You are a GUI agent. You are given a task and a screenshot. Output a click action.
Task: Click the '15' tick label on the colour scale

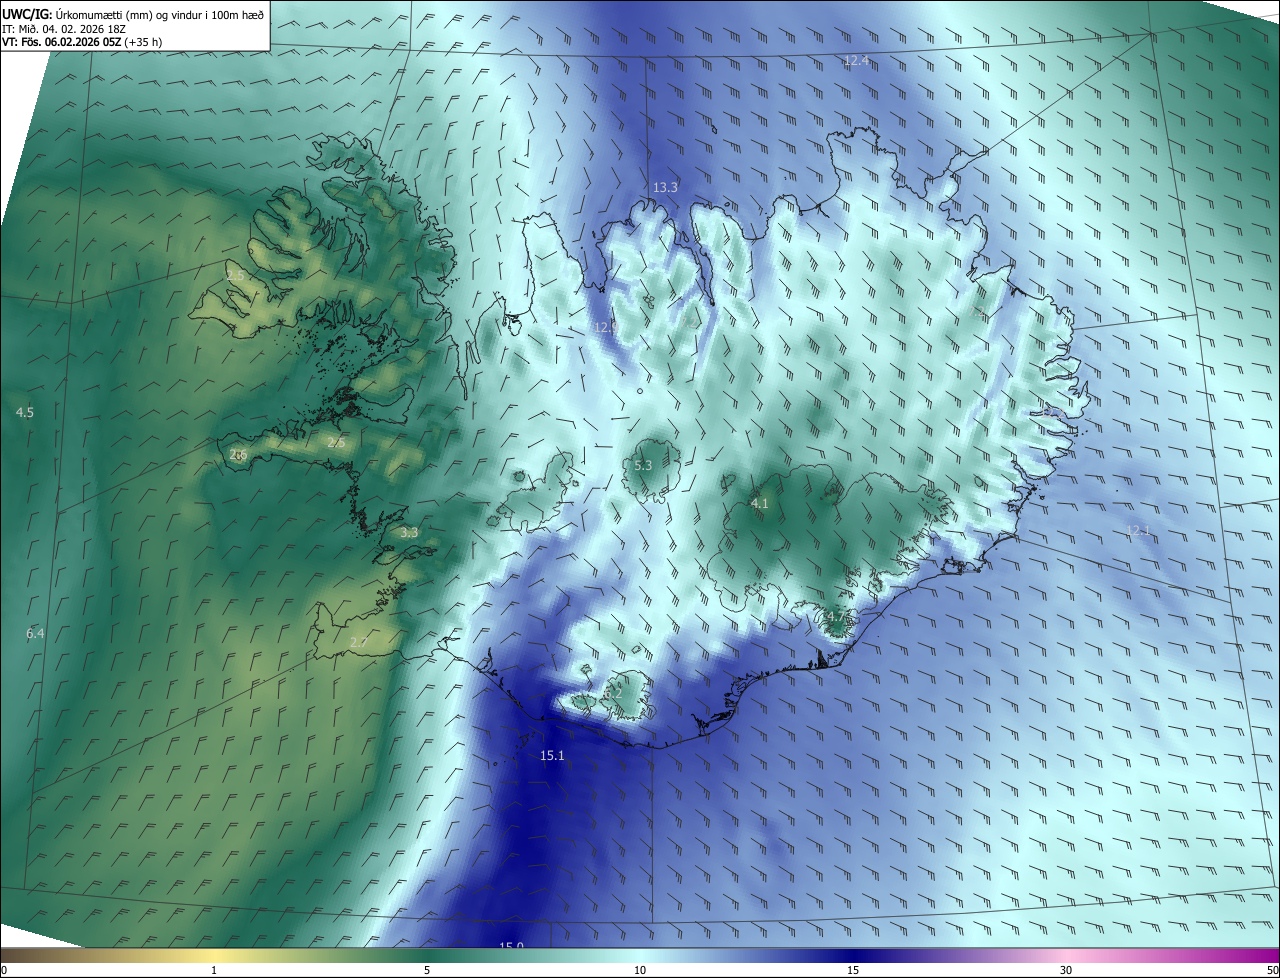[853, 970]
